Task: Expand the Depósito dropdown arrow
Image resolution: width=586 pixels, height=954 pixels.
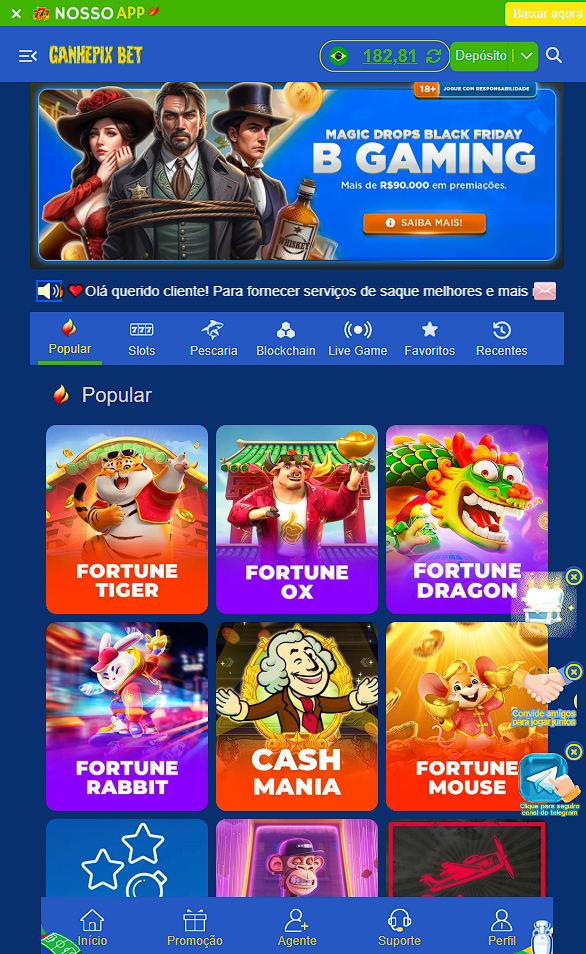Action: pyautogui.click(x=527, y=56)
